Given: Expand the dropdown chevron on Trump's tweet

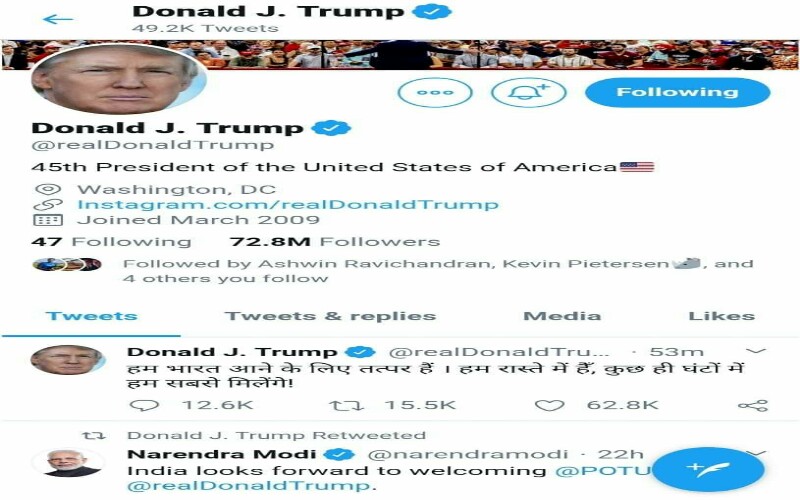Looking at the screenshot, I should (756, 351).
